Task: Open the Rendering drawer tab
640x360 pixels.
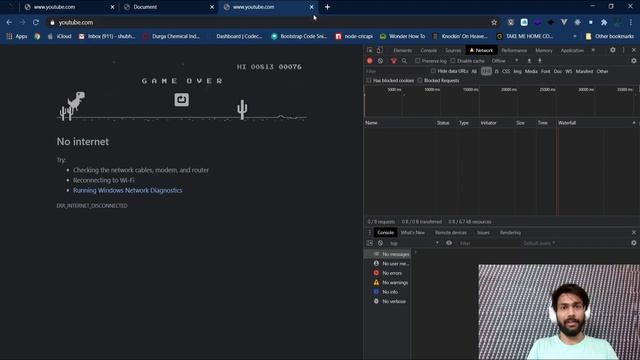Action: coord(510,233)
